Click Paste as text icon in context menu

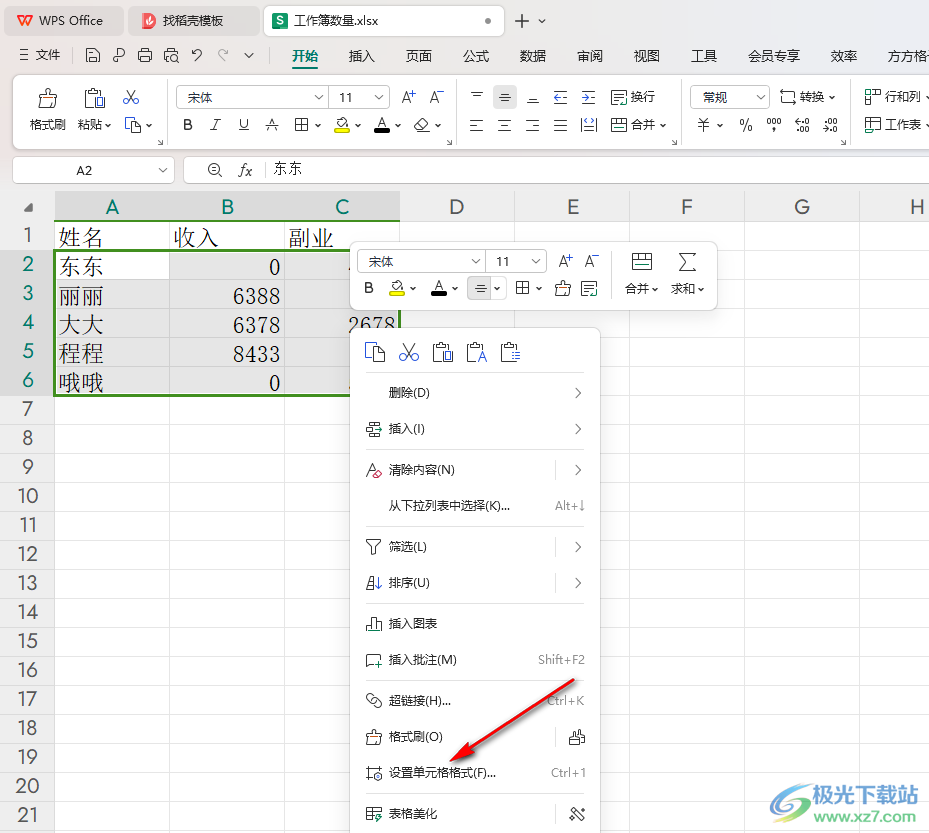(x=477, y=353)
